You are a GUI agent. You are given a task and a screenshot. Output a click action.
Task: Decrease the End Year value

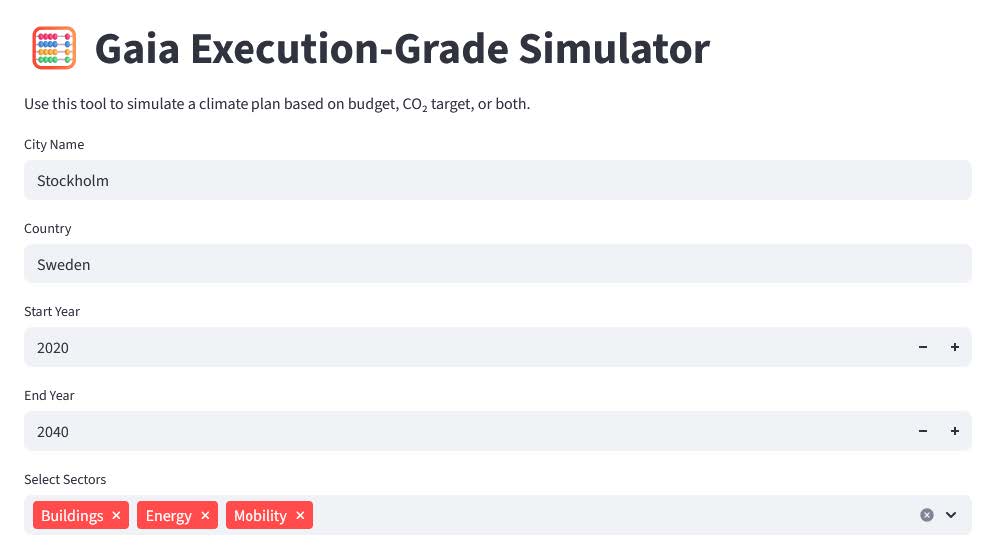[923, 431]
